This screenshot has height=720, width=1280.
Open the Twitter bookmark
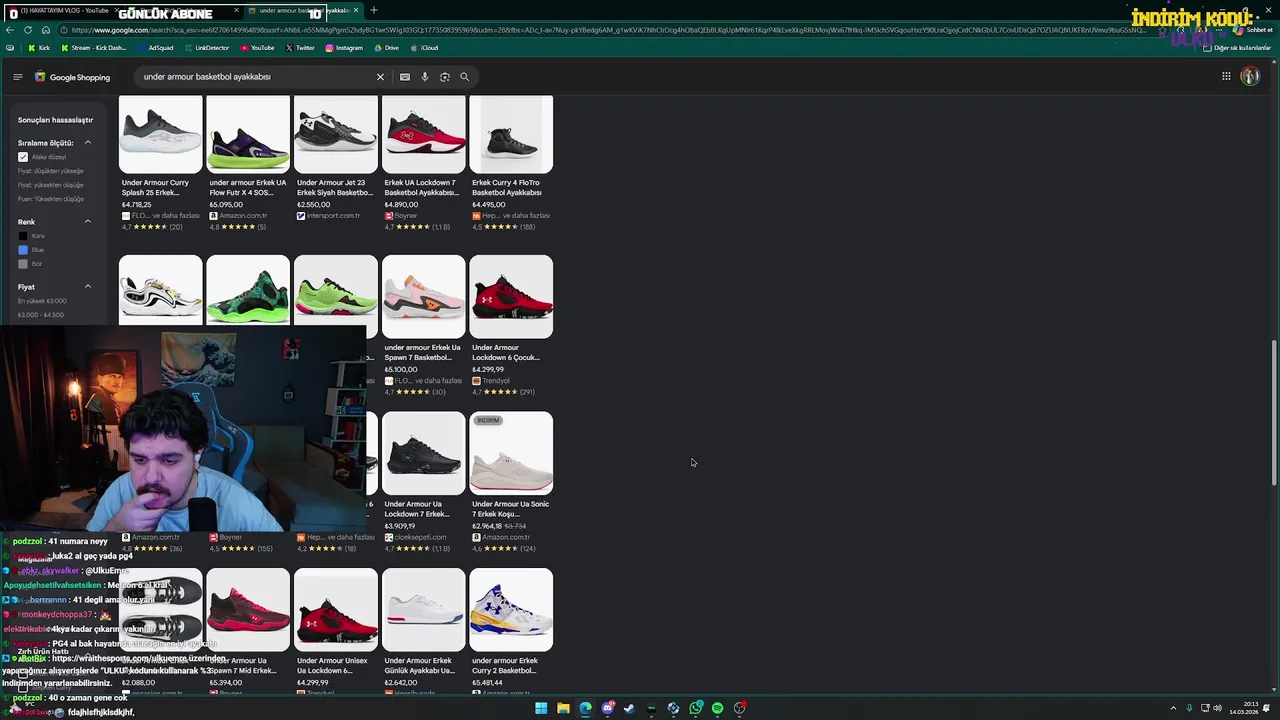pyautogui.click(x=300, y=48)
